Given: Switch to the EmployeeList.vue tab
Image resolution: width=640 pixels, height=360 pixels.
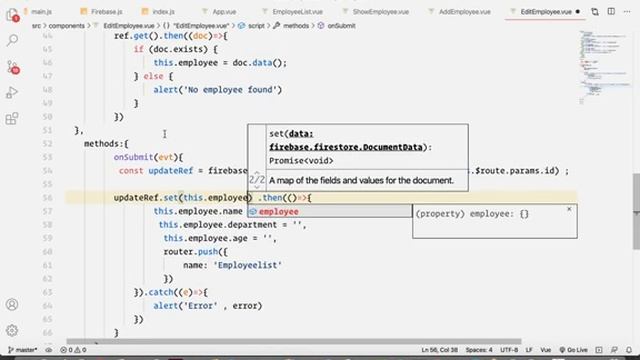Looking at the screenshot, I should (293, 12).
